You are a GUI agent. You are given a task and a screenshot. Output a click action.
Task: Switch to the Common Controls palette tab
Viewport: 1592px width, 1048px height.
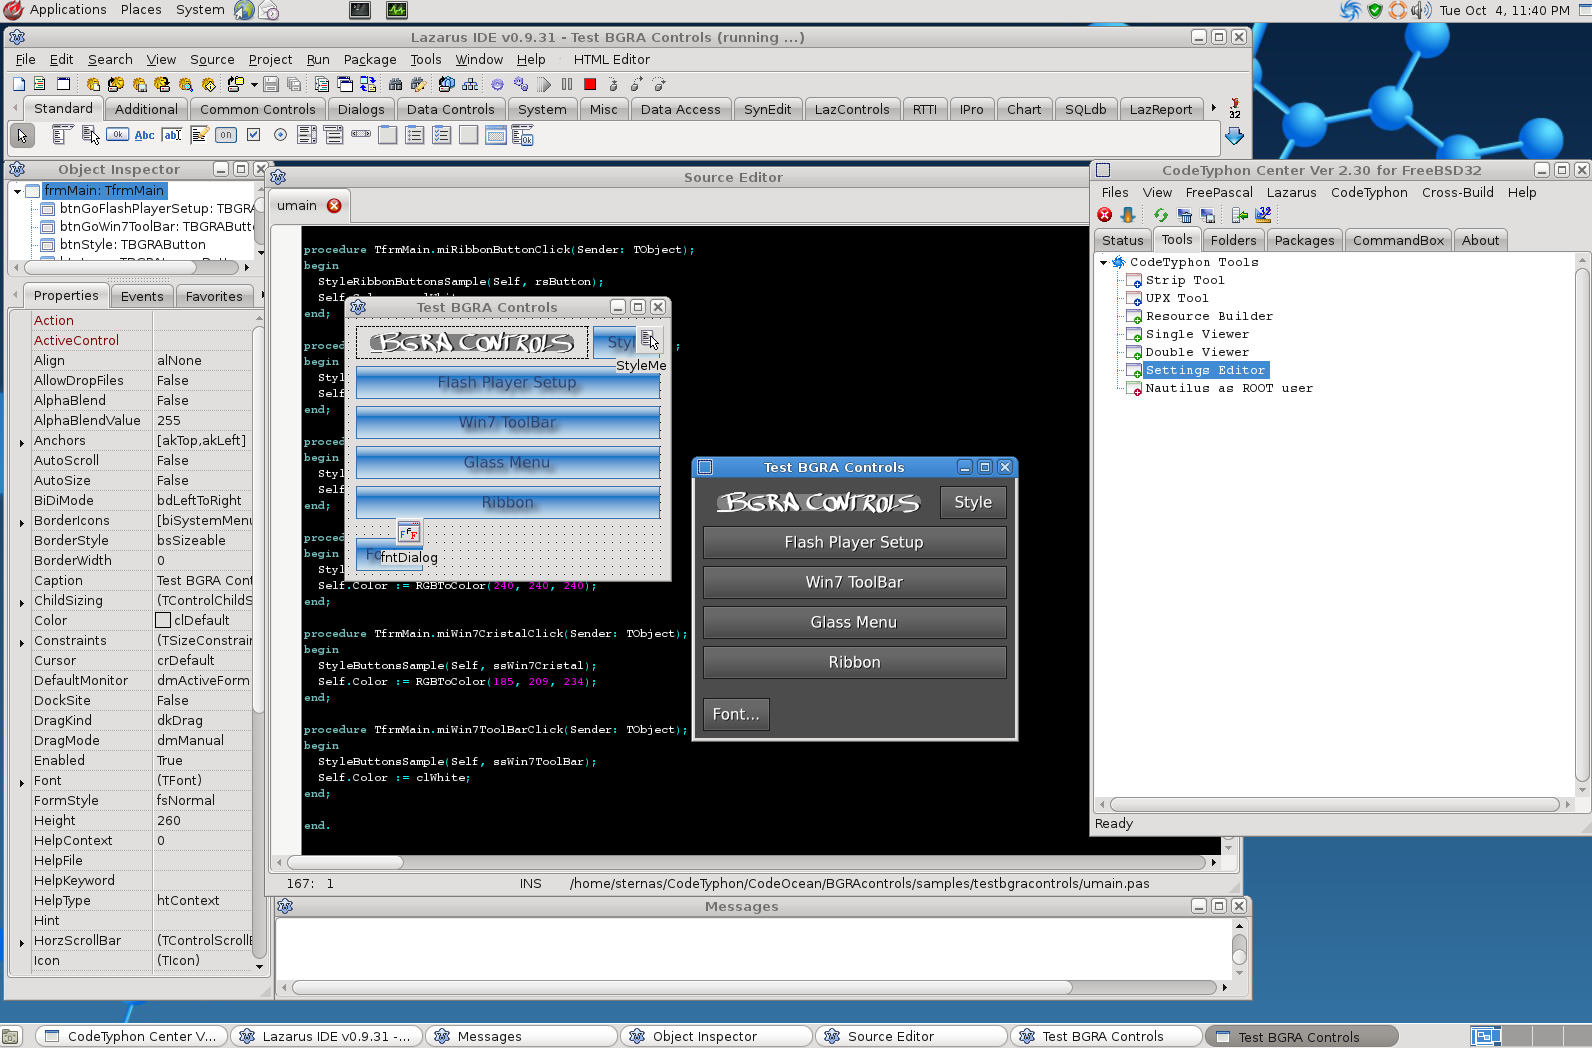coord(258,109)
